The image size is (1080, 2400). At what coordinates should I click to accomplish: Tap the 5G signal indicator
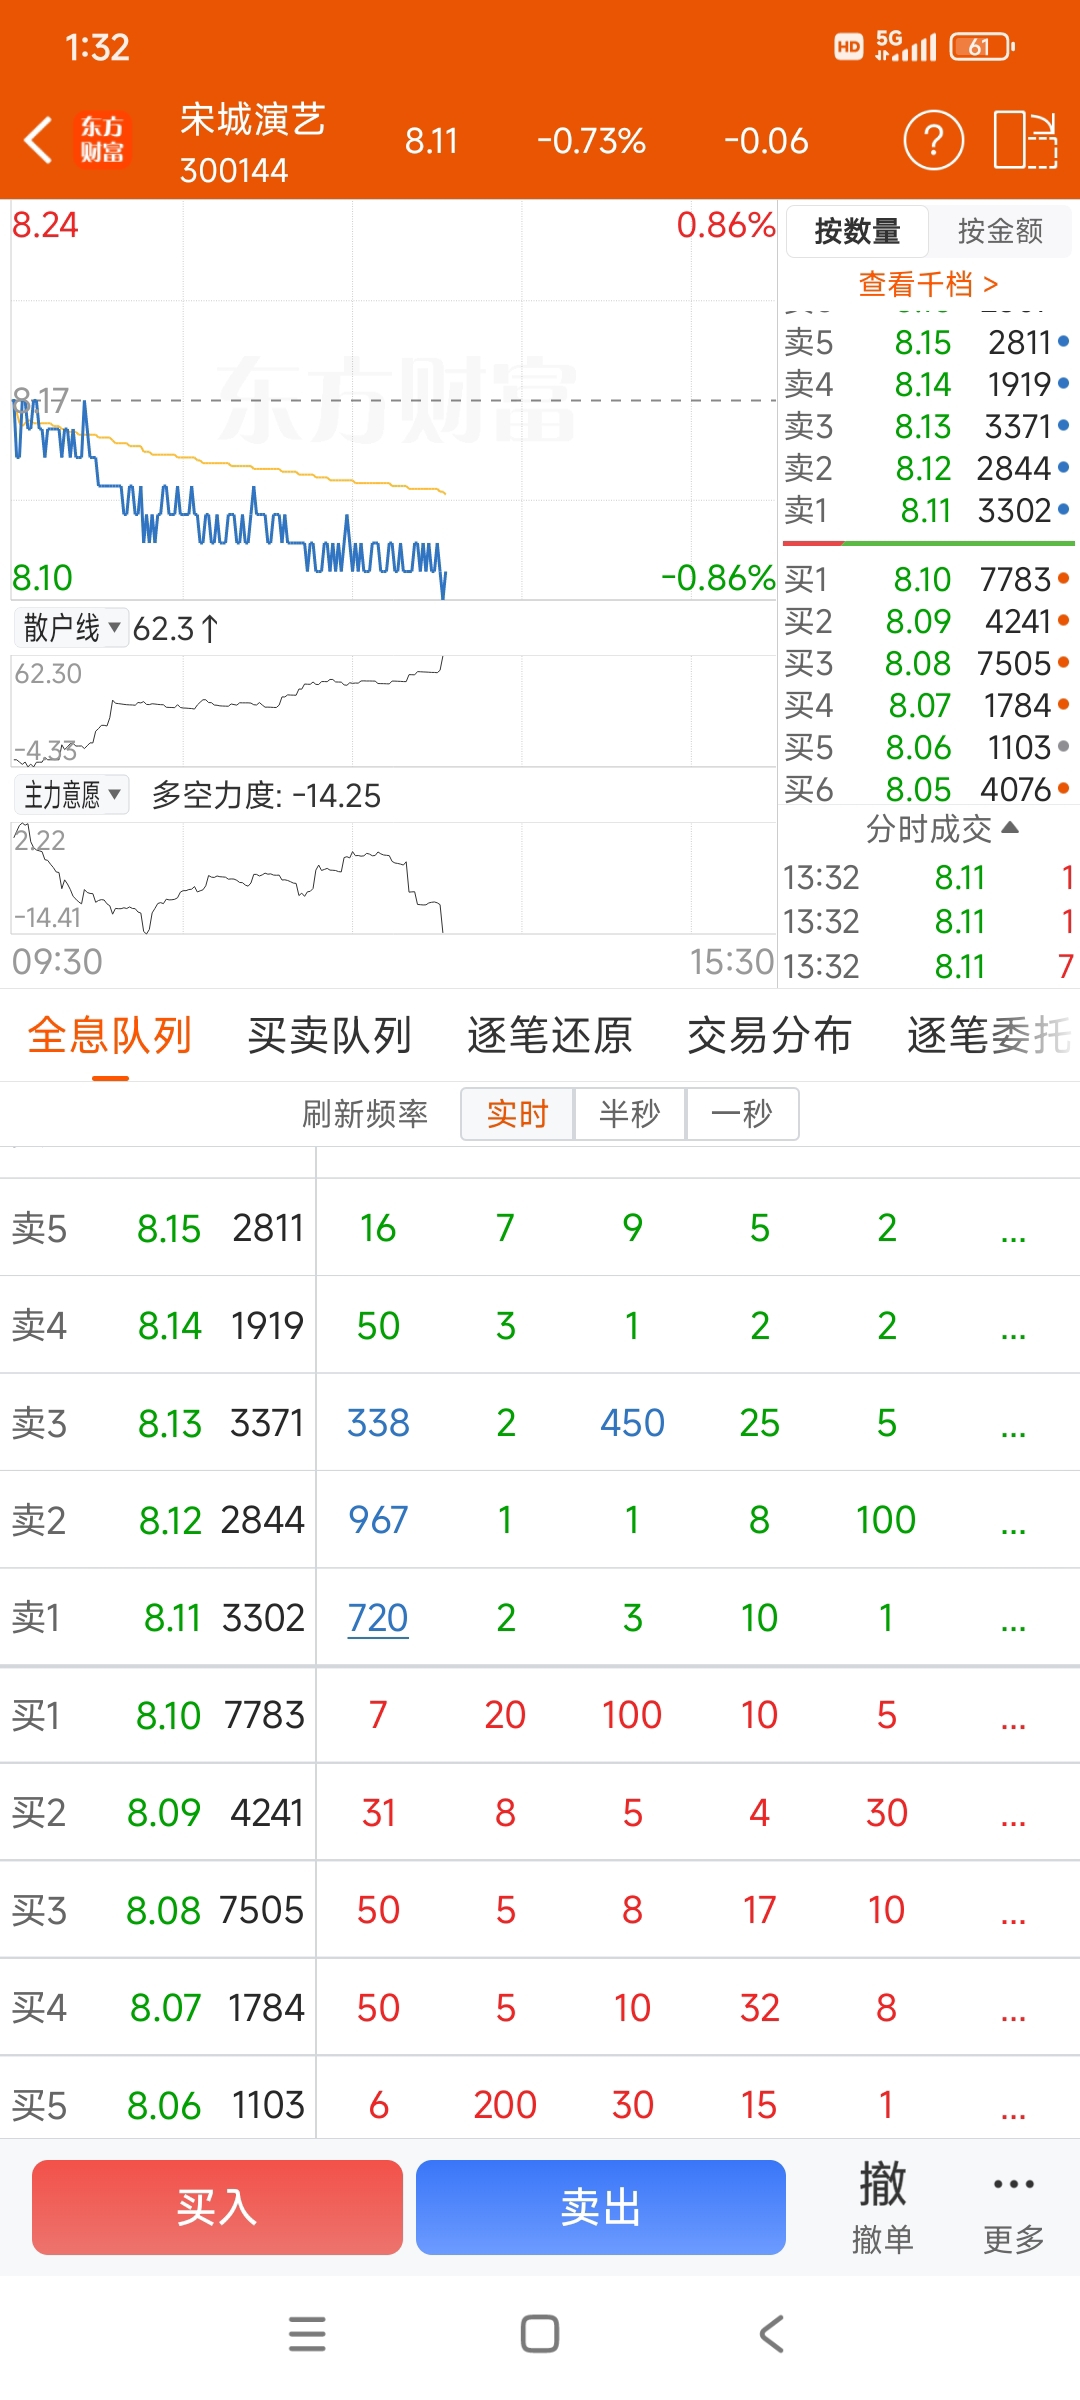[x=905, y=46]
